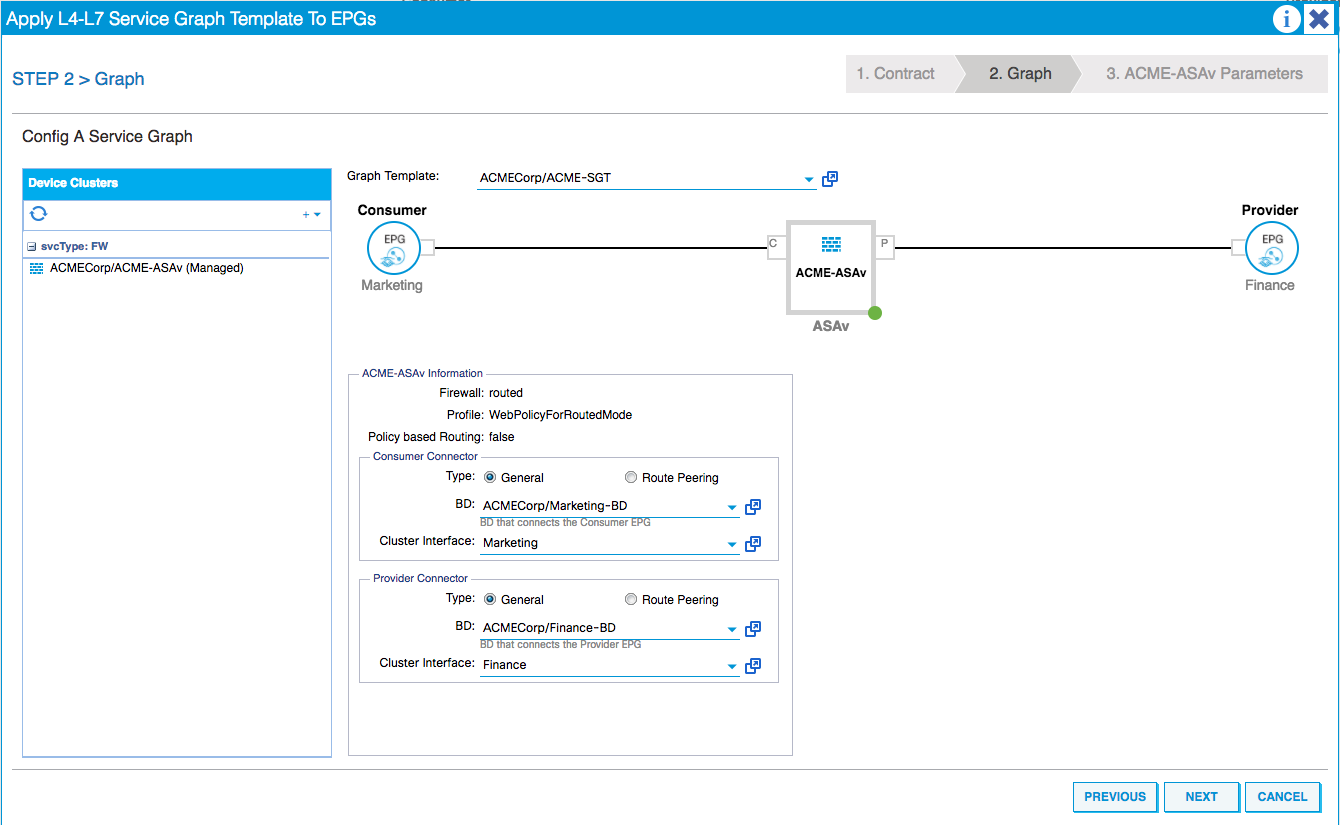The image size is (1340, 825).
Task: Click the green status dot on ASAv node
Action: click(875, 313)
